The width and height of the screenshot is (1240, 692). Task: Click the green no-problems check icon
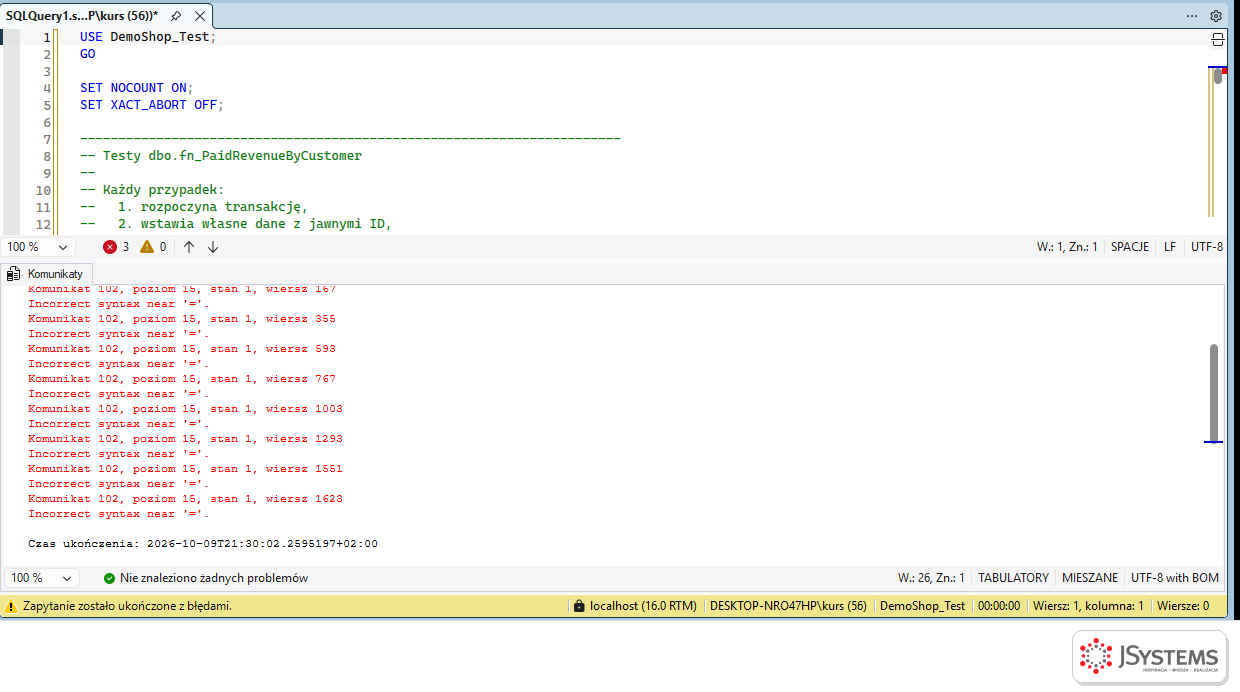109,578
